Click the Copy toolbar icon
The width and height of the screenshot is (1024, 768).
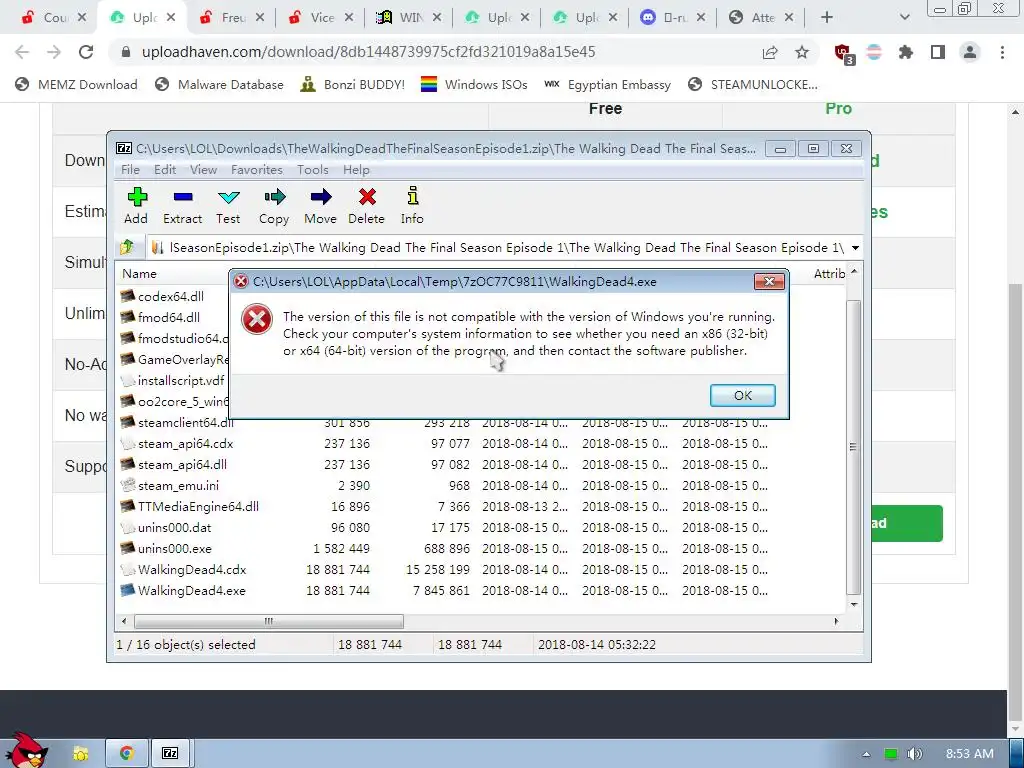pyautogui.click(x=274, y=206)
